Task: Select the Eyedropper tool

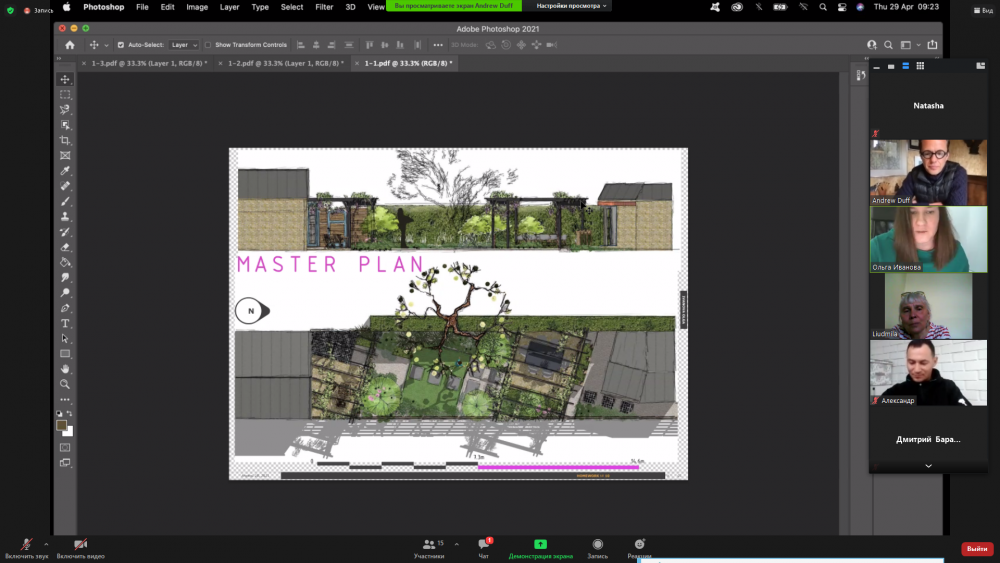Action: tap(65, 171)
